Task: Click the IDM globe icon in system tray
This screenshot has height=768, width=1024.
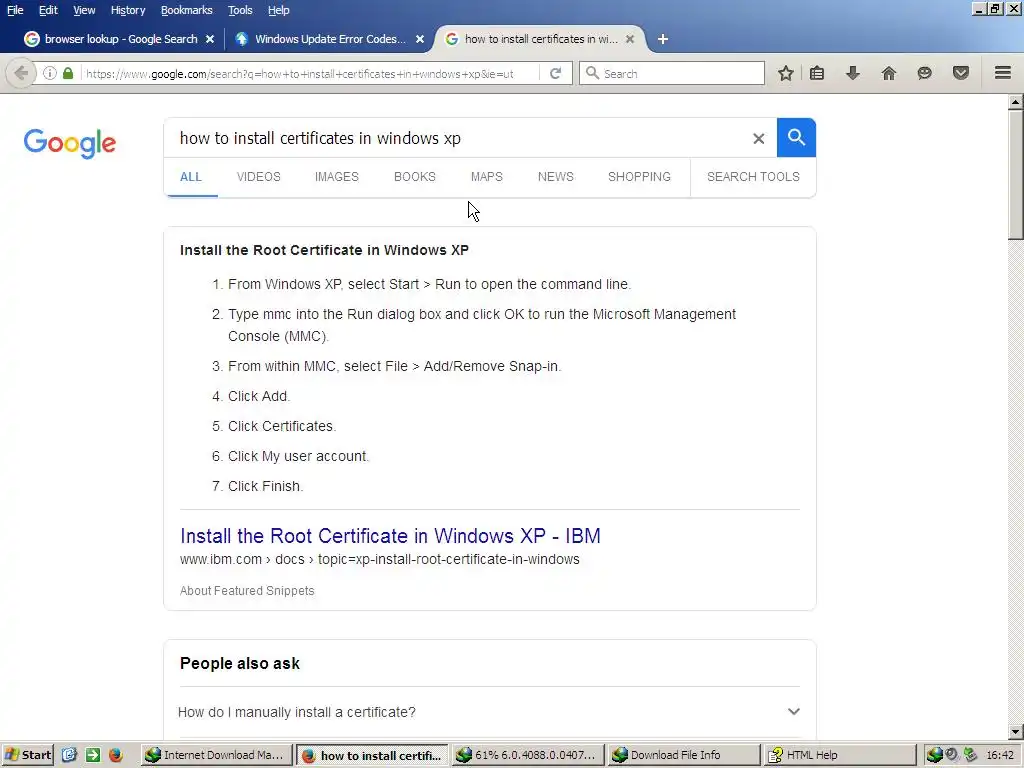Action: point(935,755)
